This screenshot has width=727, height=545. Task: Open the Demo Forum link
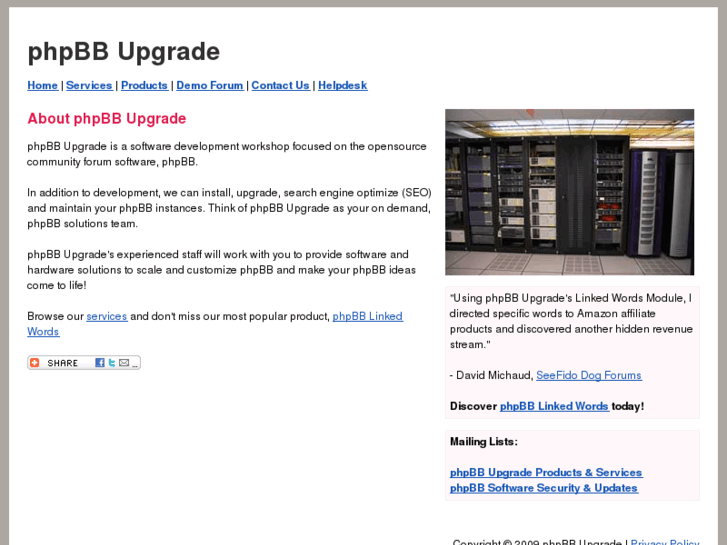tap(210, 85)
